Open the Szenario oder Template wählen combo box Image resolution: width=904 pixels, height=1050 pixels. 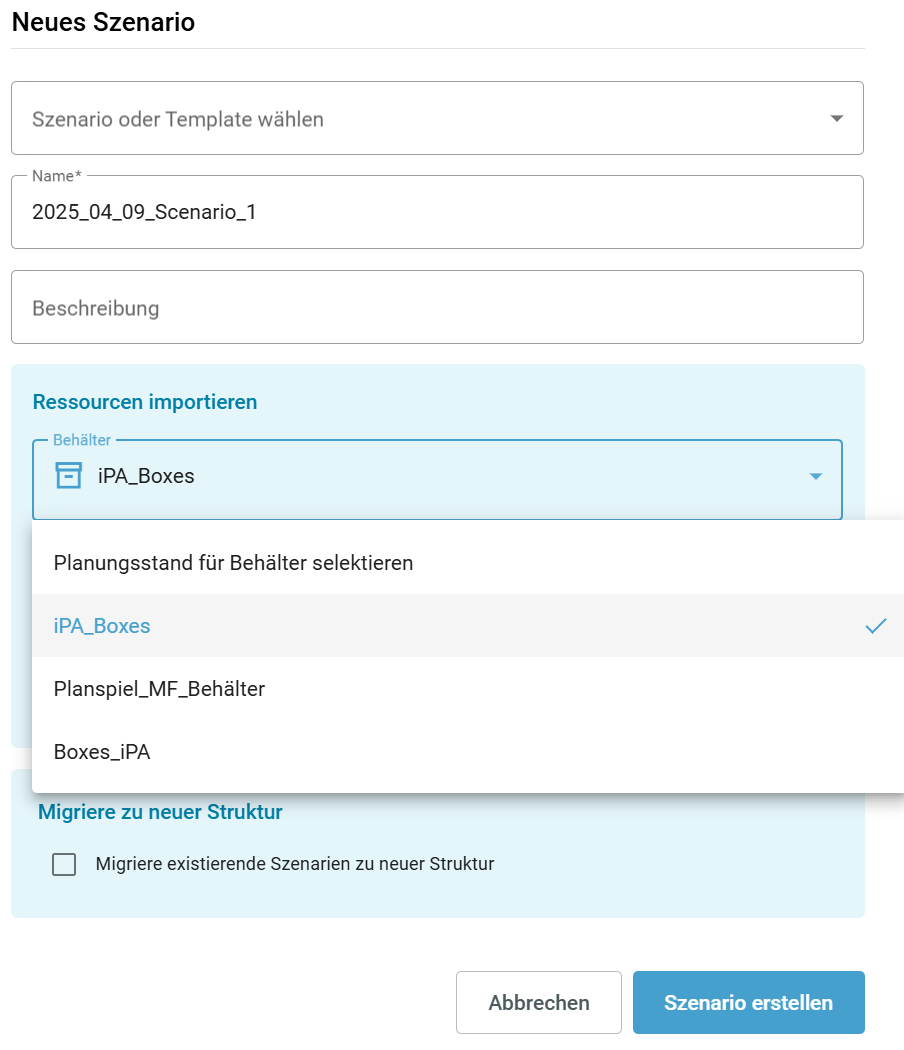[x=437, y=119]
